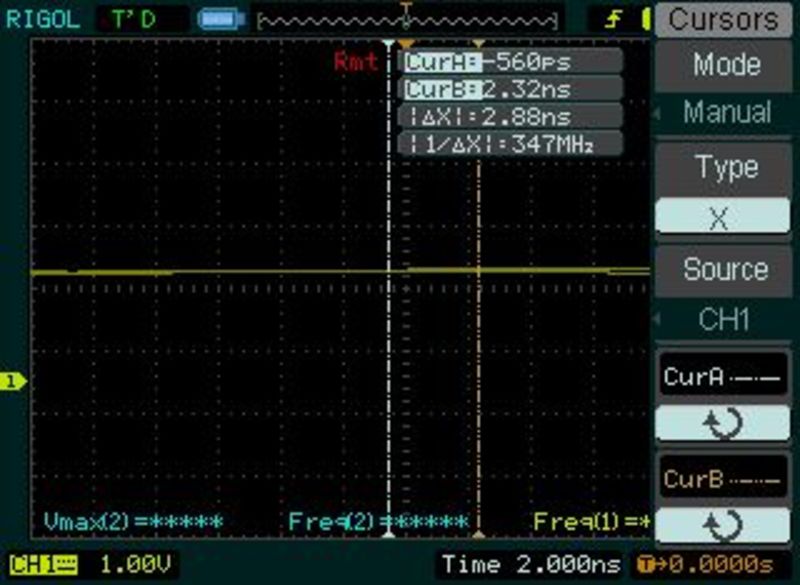The image size is (800, 585).
Task: Click the RIGOL logo
Action: click(x=40, y=17)
